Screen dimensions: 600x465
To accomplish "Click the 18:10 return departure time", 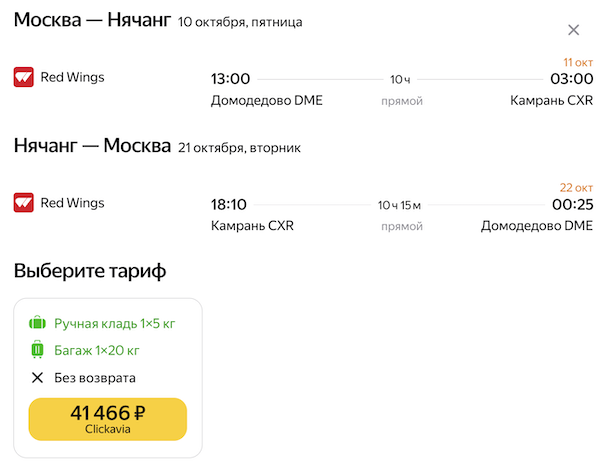I will tap(229, 205).
